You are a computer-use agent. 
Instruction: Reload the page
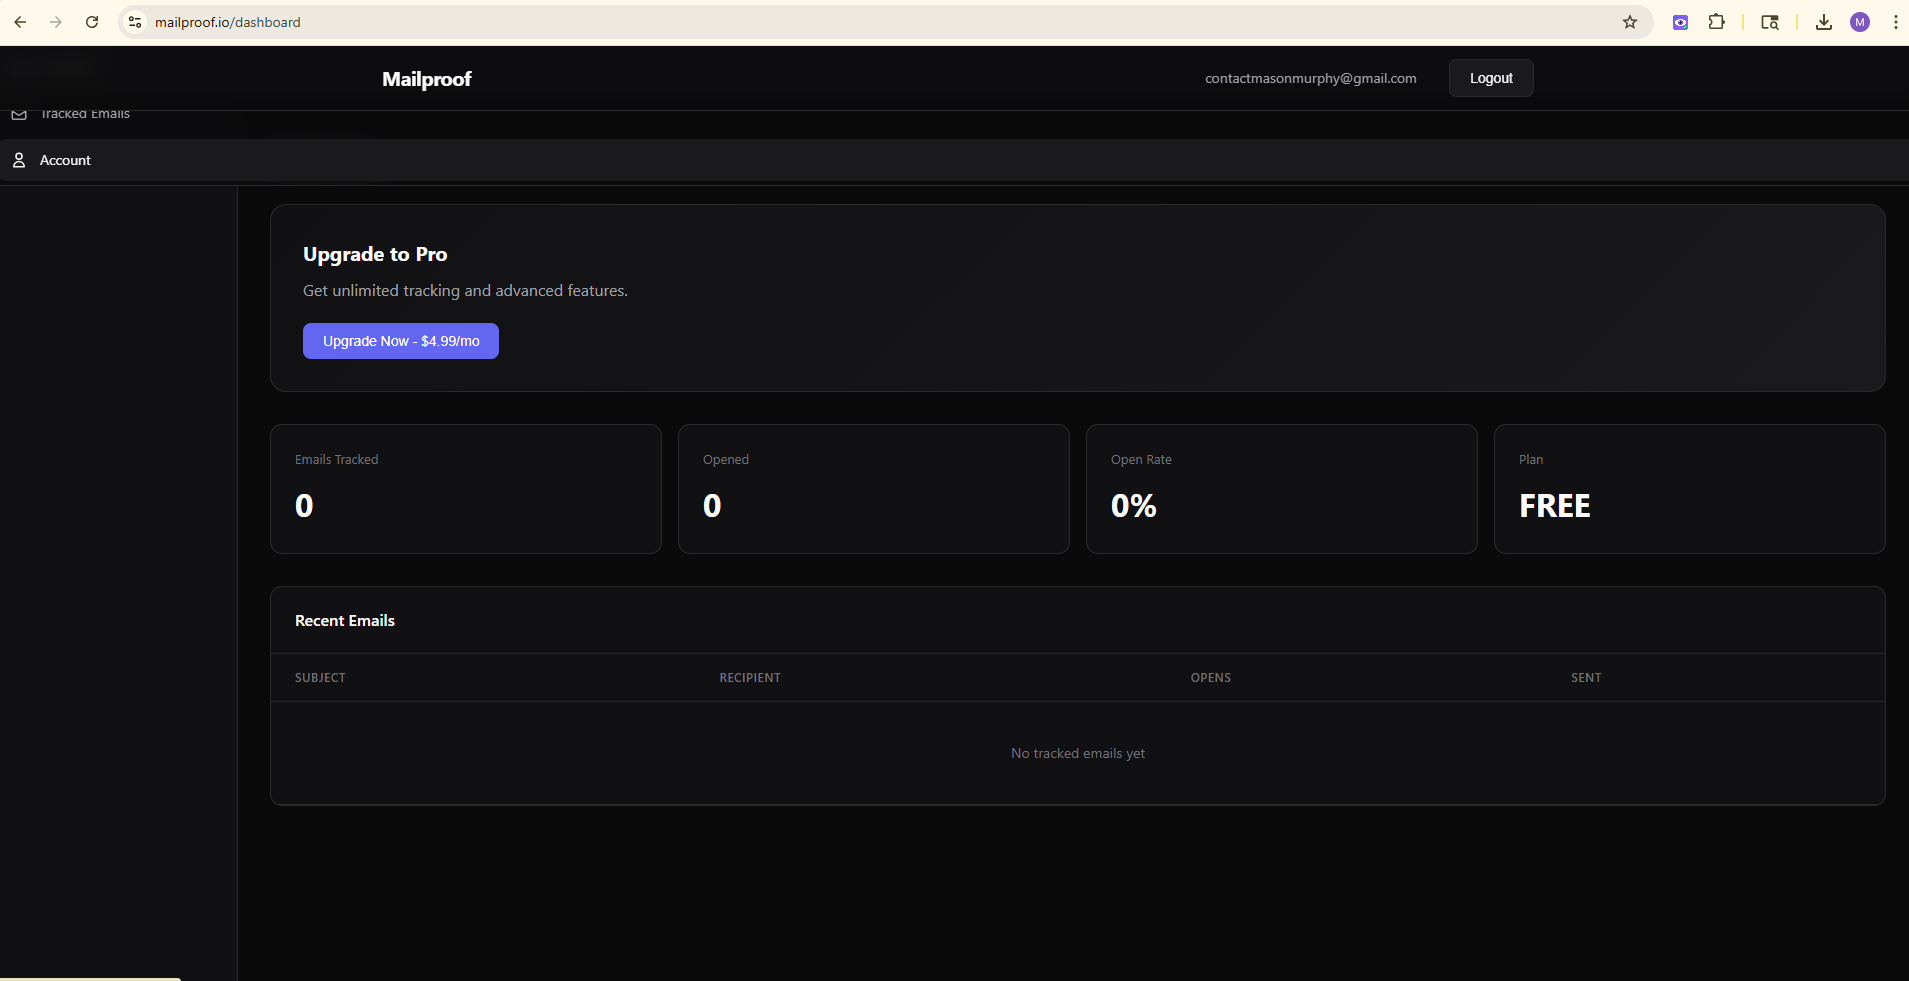92,21
